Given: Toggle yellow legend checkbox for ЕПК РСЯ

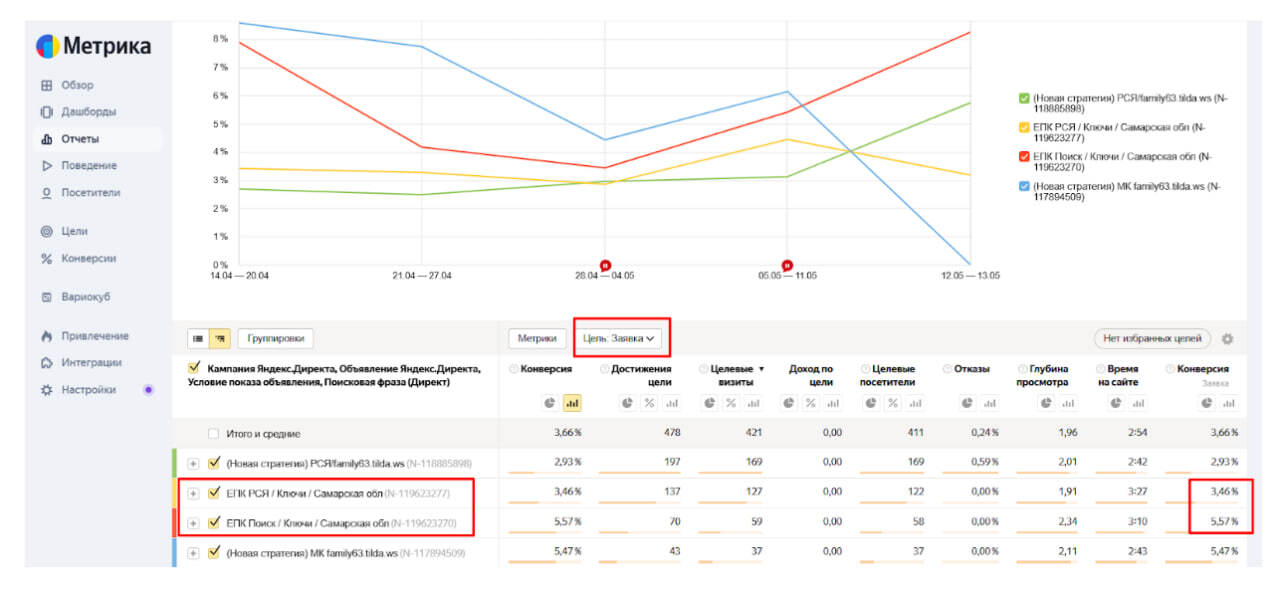Looking at the screenshot, I should click(x=1023, y=127).
